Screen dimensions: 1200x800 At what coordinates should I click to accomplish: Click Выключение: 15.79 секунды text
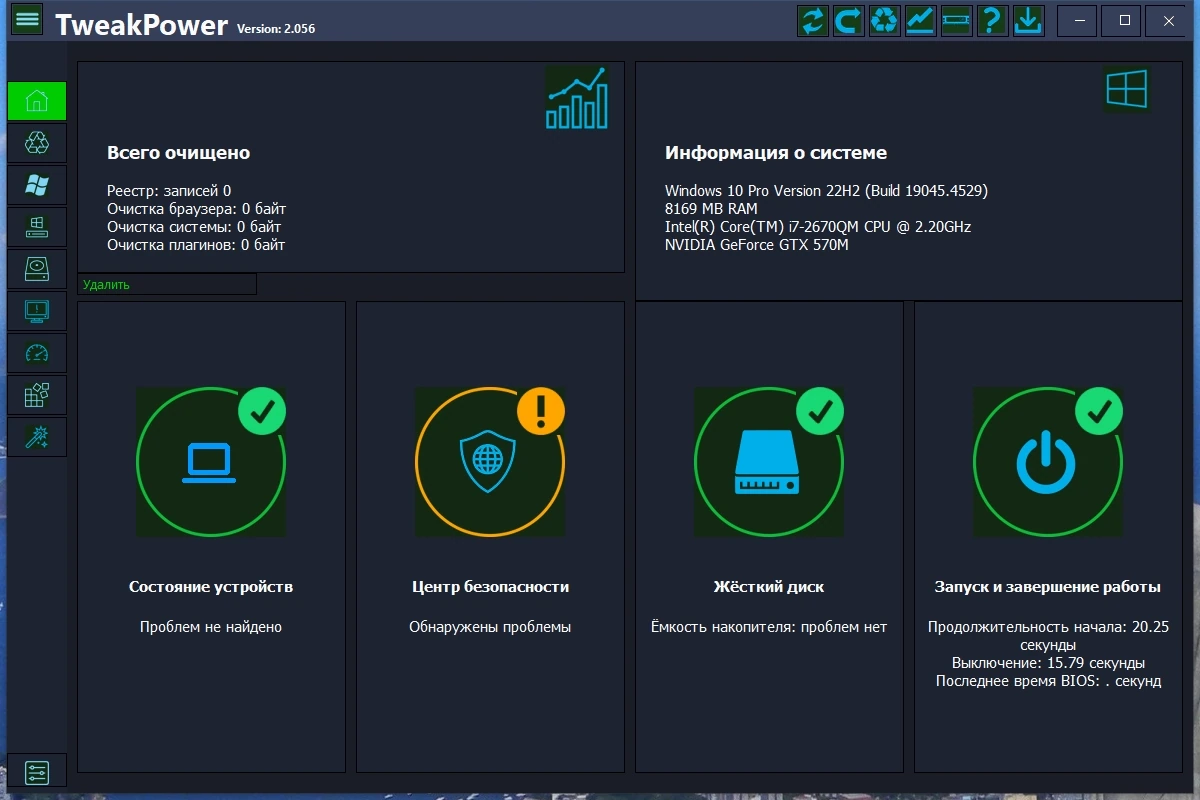tap(1048, 663)
